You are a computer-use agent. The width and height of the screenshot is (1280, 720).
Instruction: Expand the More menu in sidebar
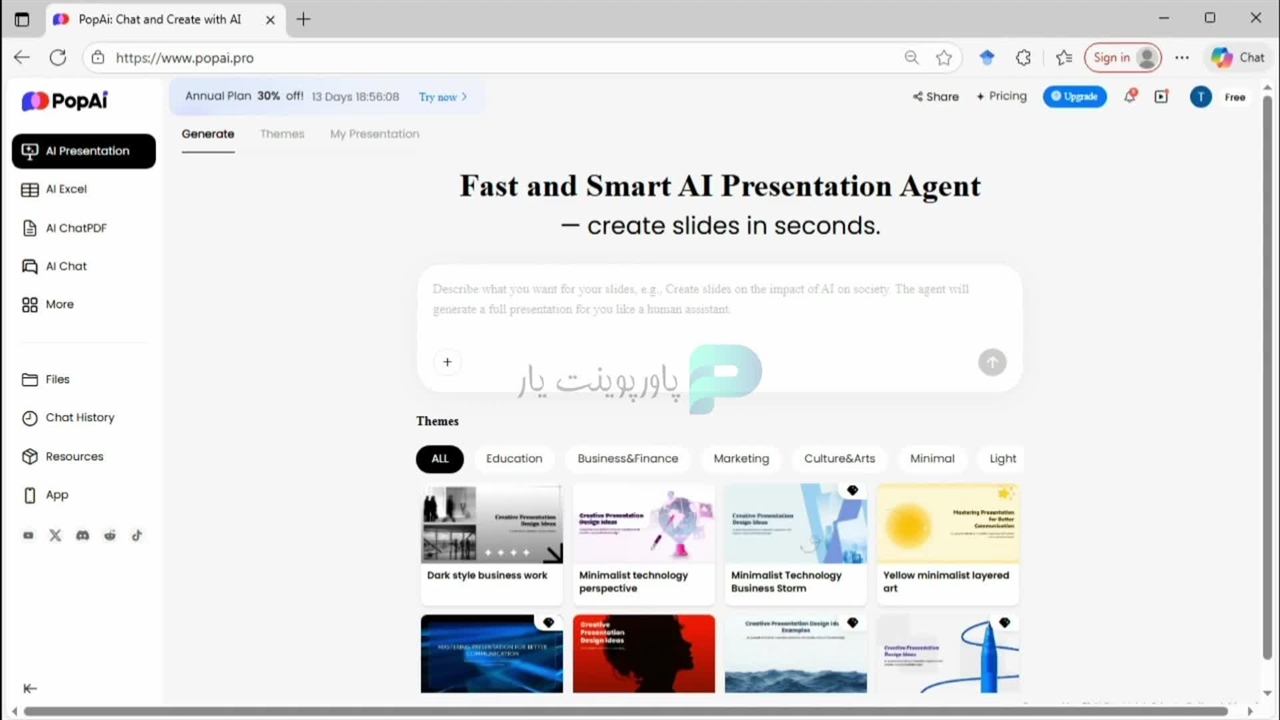(x=59, y=304)
